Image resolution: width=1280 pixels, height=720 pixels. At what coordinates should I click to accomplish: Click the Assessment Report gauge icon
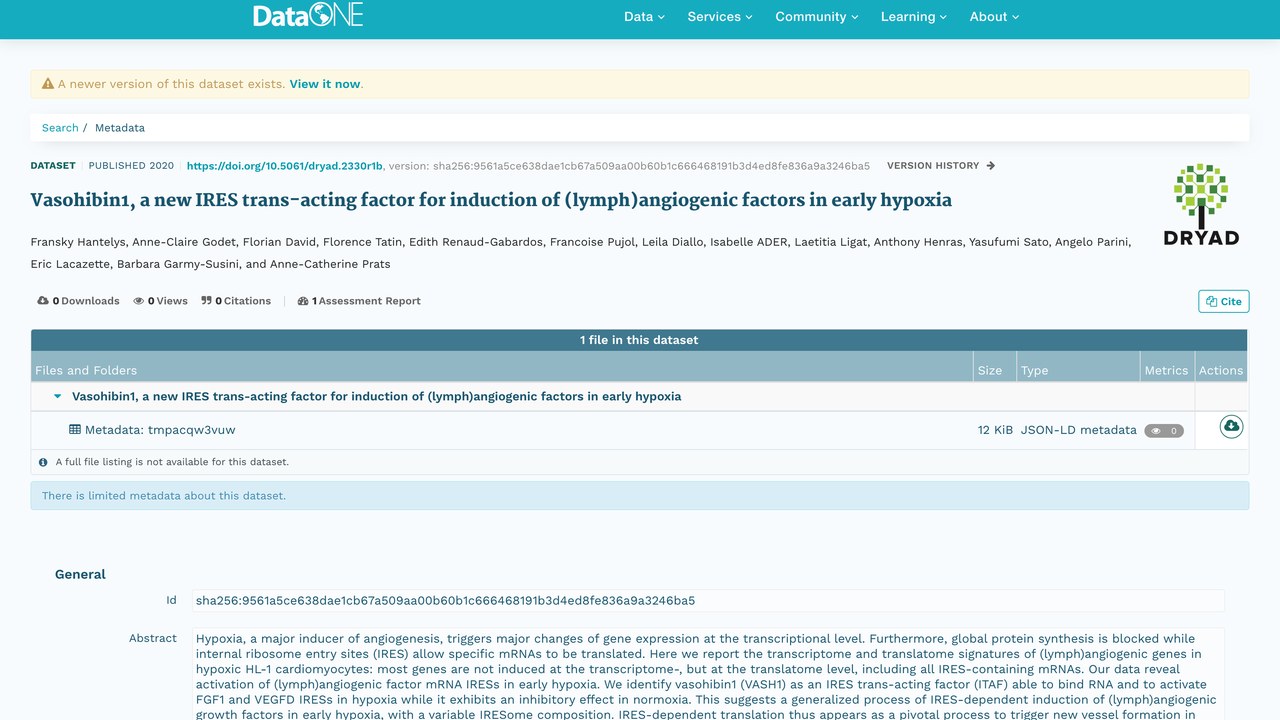pyautogui.click(x=303, y=301)
